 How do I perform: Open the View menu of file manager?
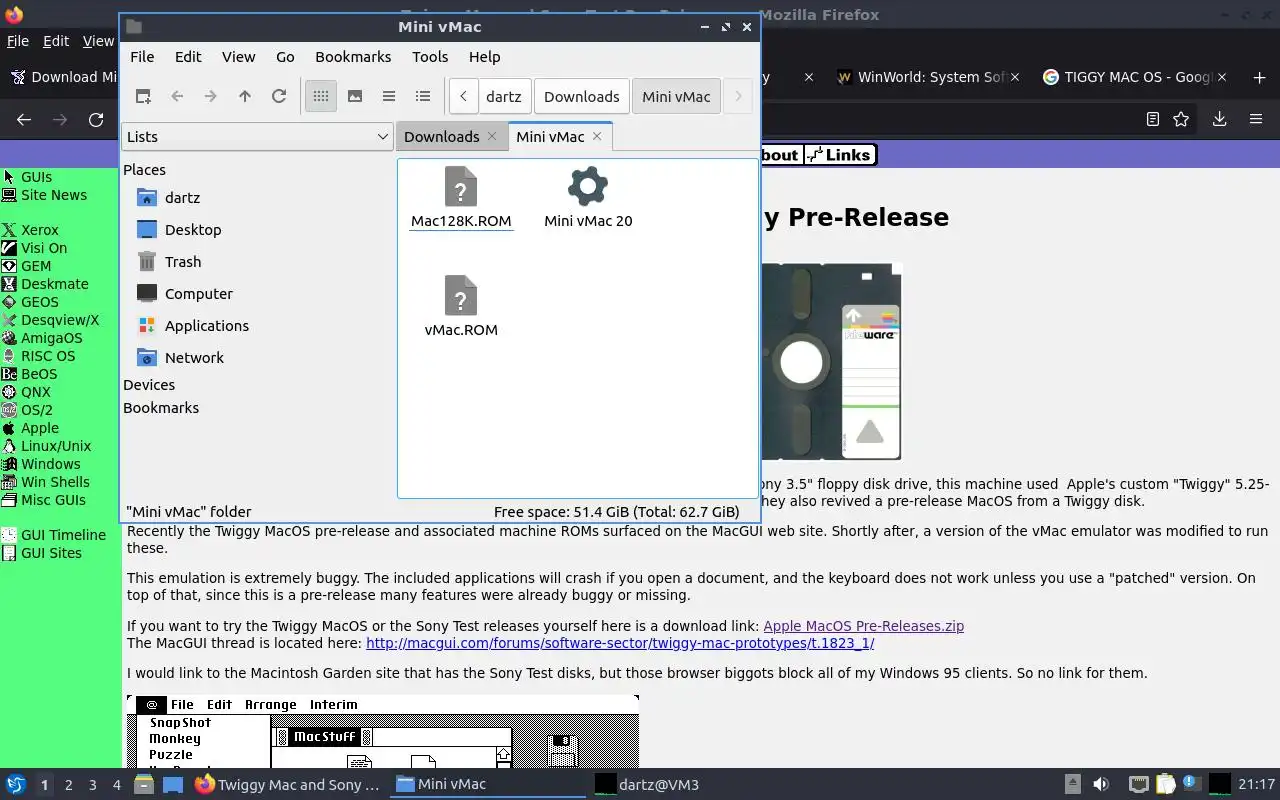(239, 57)
